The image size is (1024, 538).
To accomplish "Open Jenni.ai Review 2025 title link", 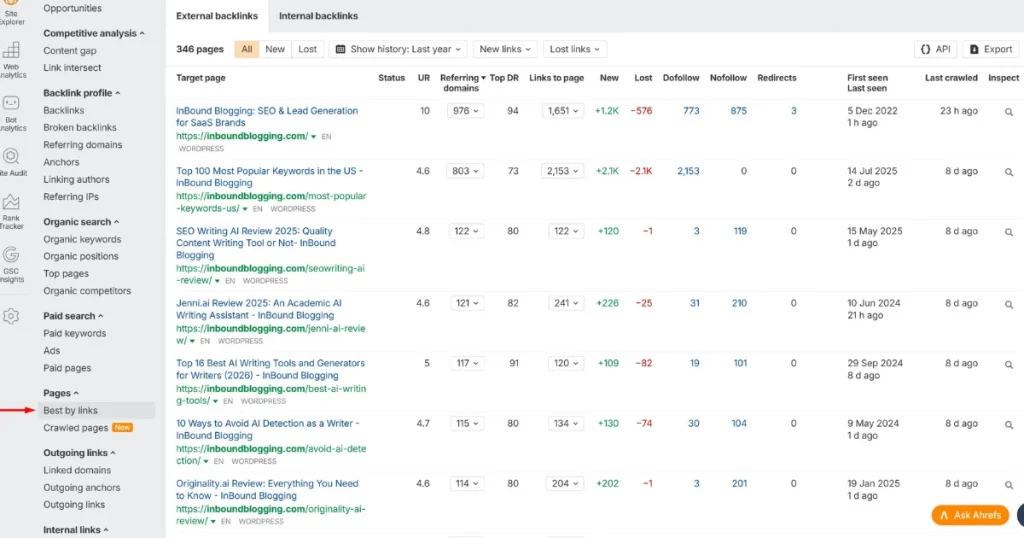I will [x=259, y=309].
